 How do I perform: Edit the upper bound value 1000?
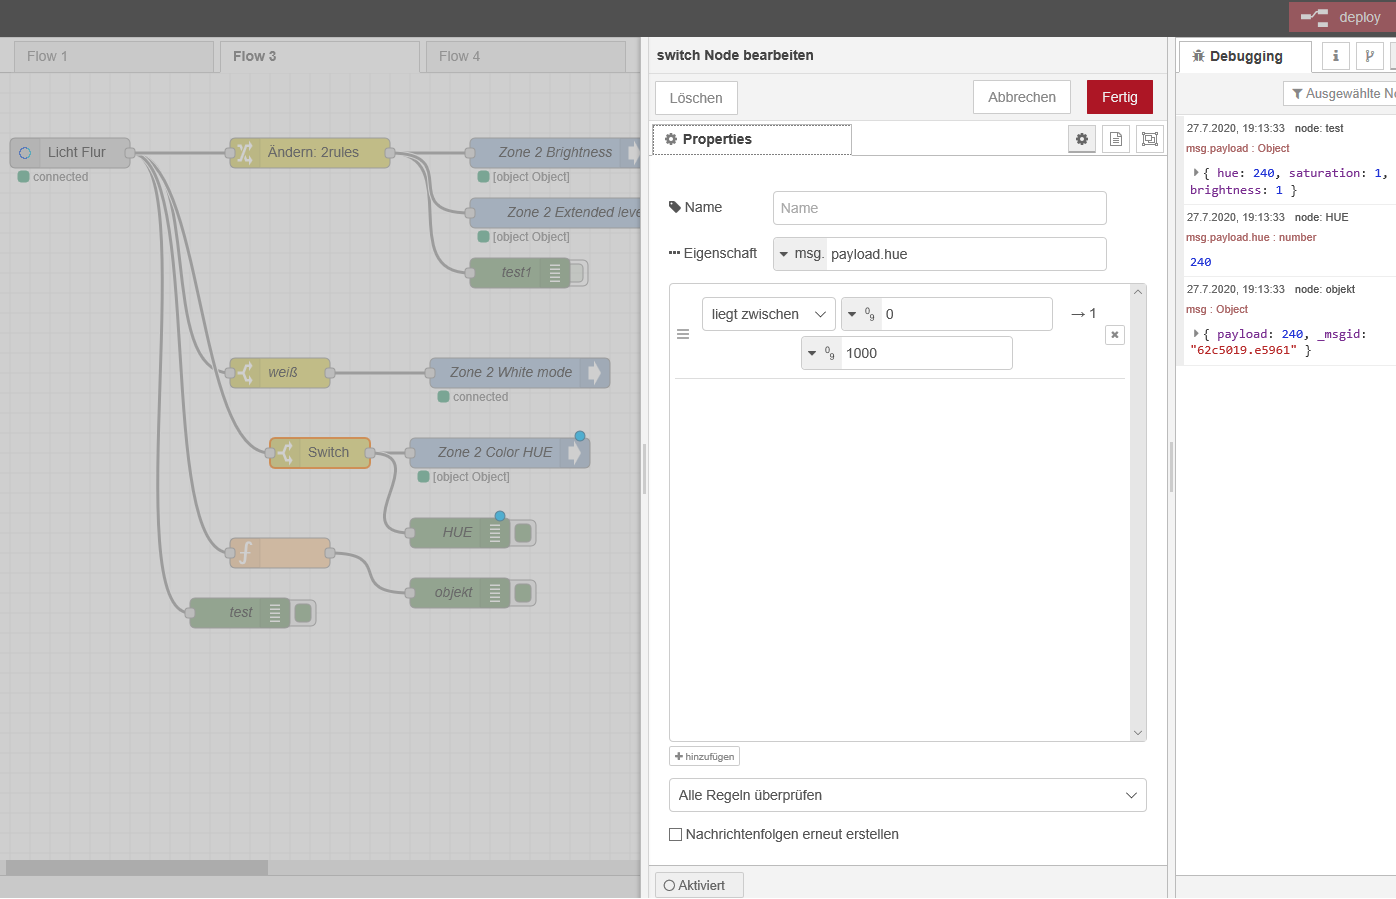[926, 353]
